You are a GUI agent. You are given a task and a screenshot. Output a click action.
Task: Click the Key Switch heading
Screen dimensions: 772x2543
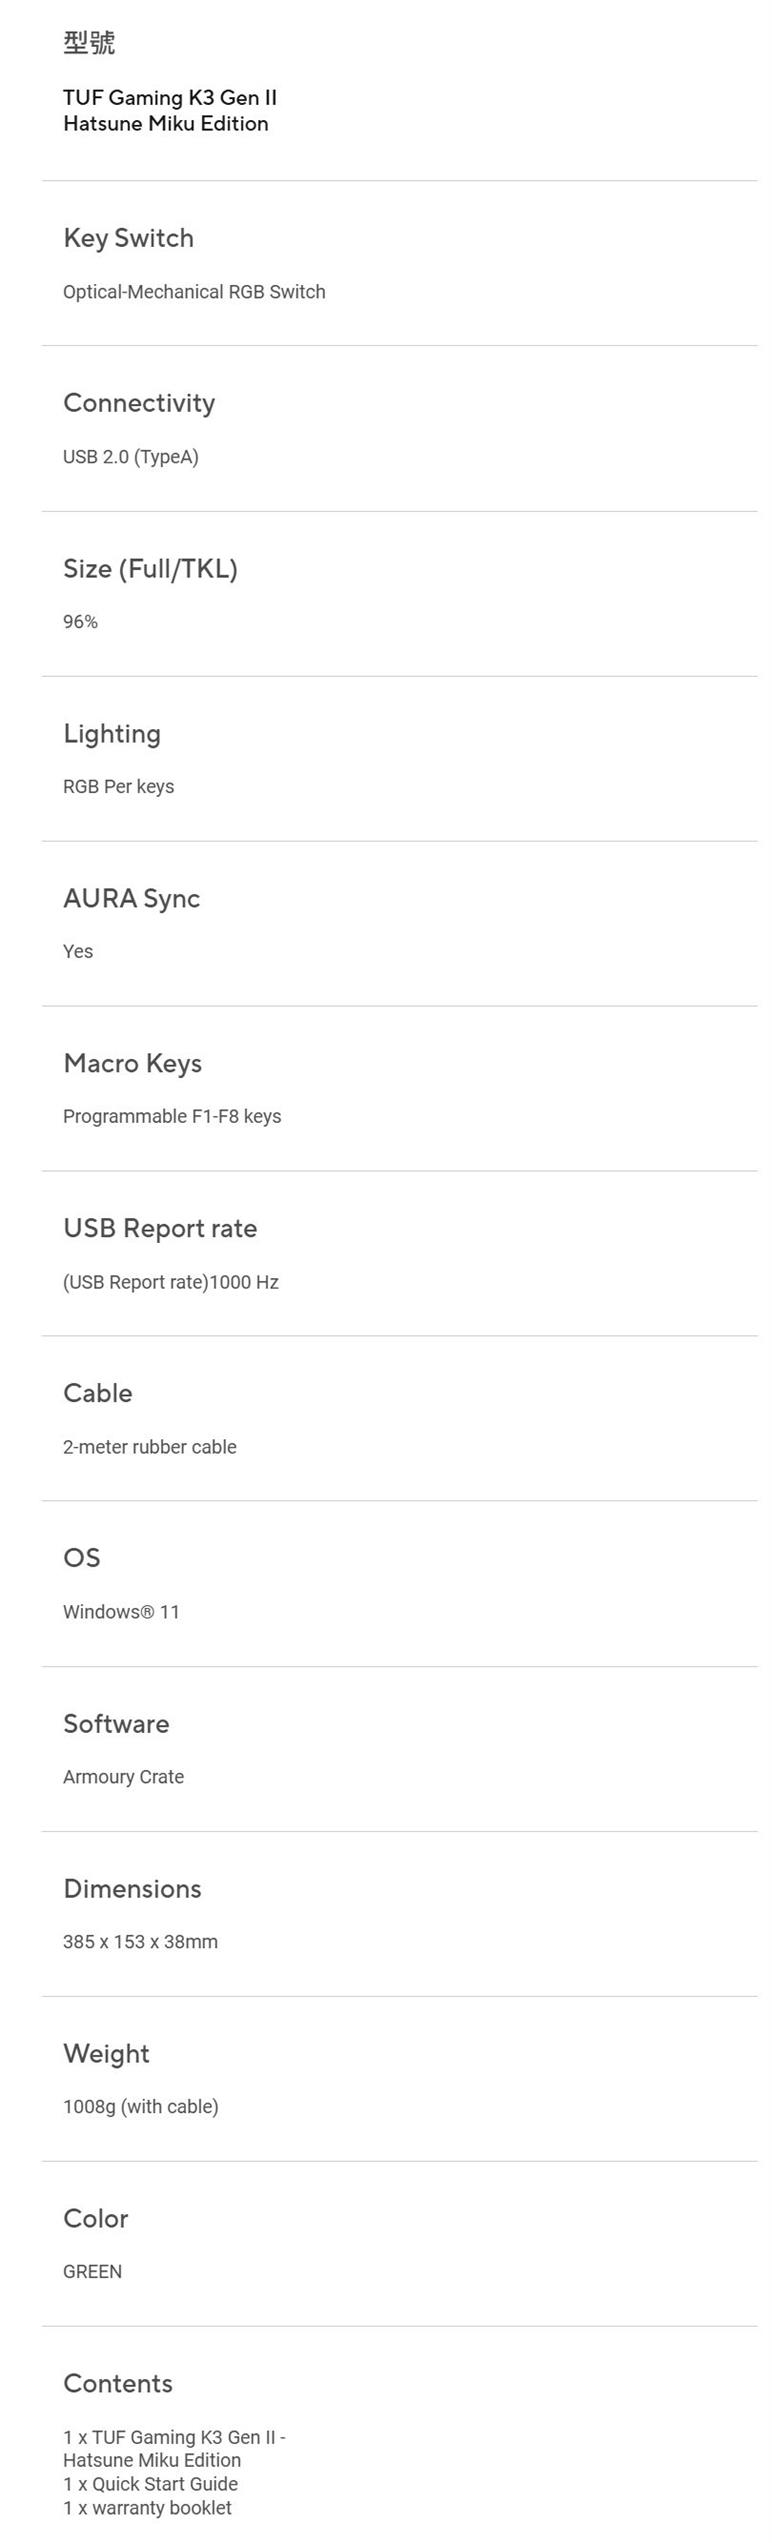tap(128, 238)
